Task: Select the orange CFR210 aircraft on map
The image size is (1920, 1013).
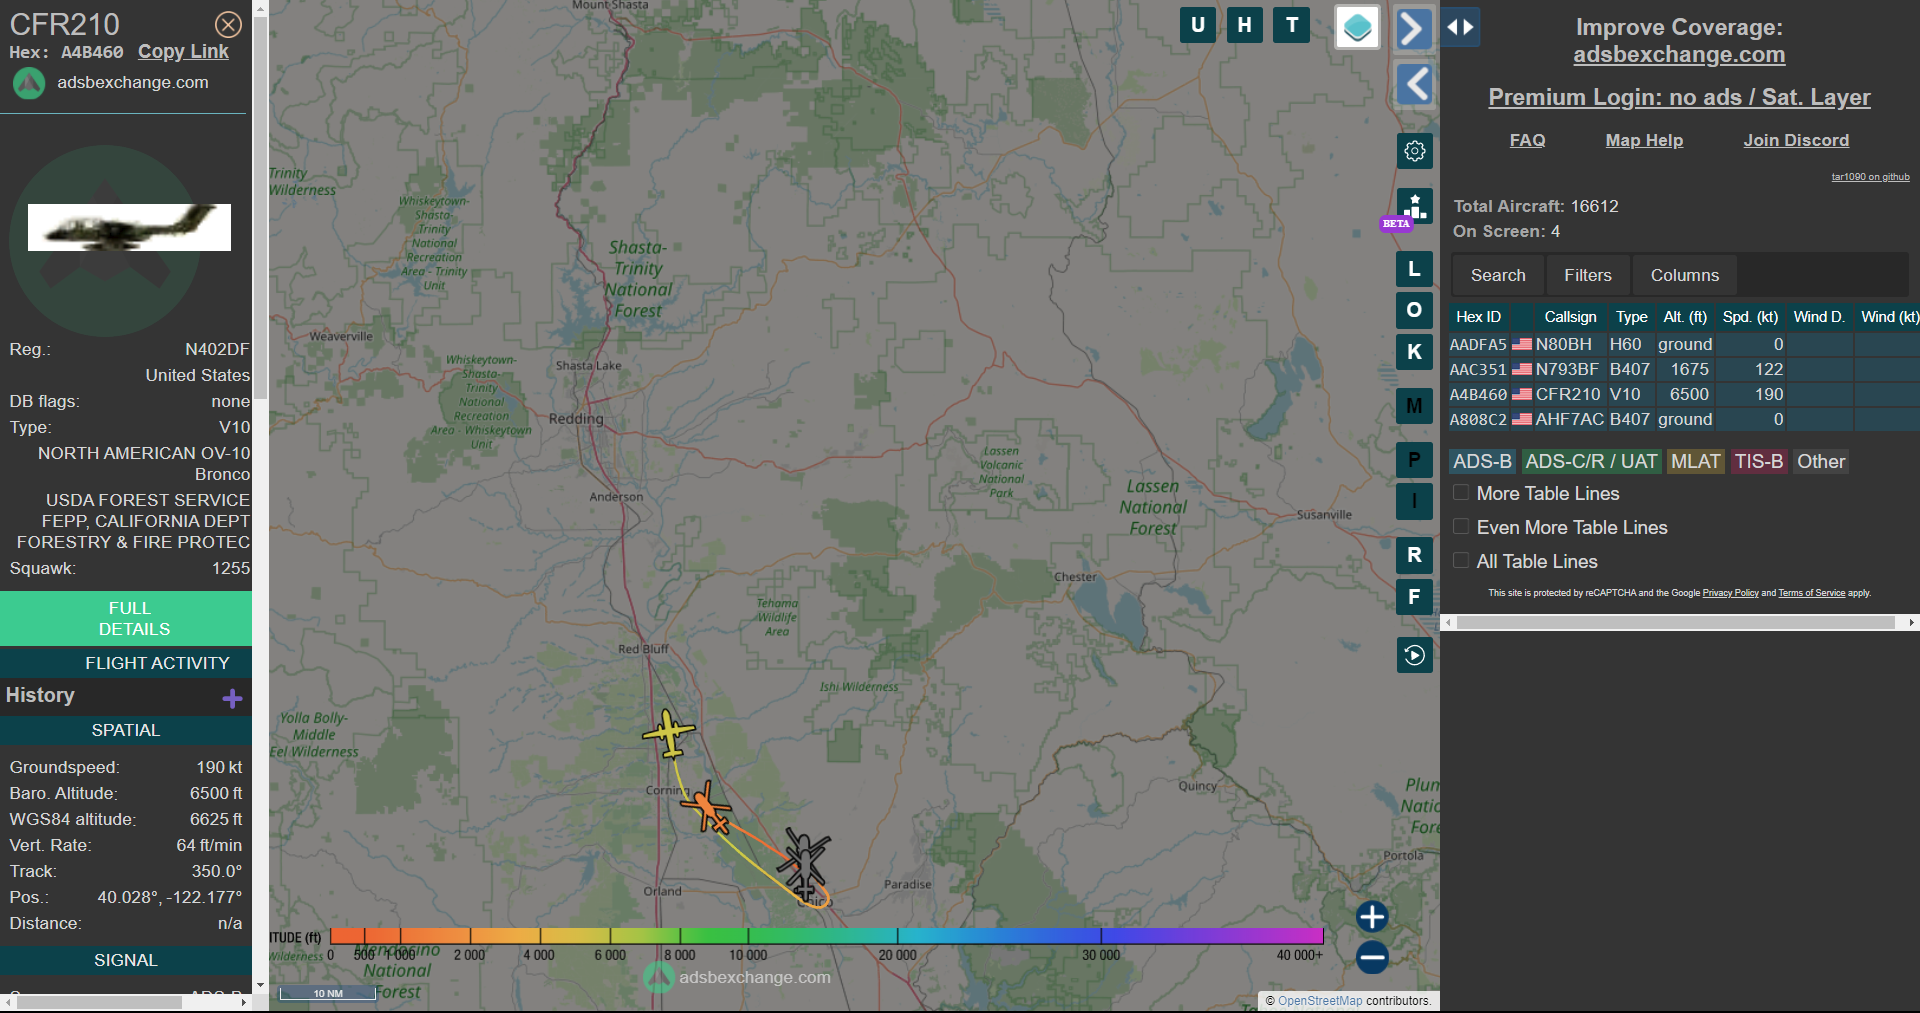Action: point(707,806)
